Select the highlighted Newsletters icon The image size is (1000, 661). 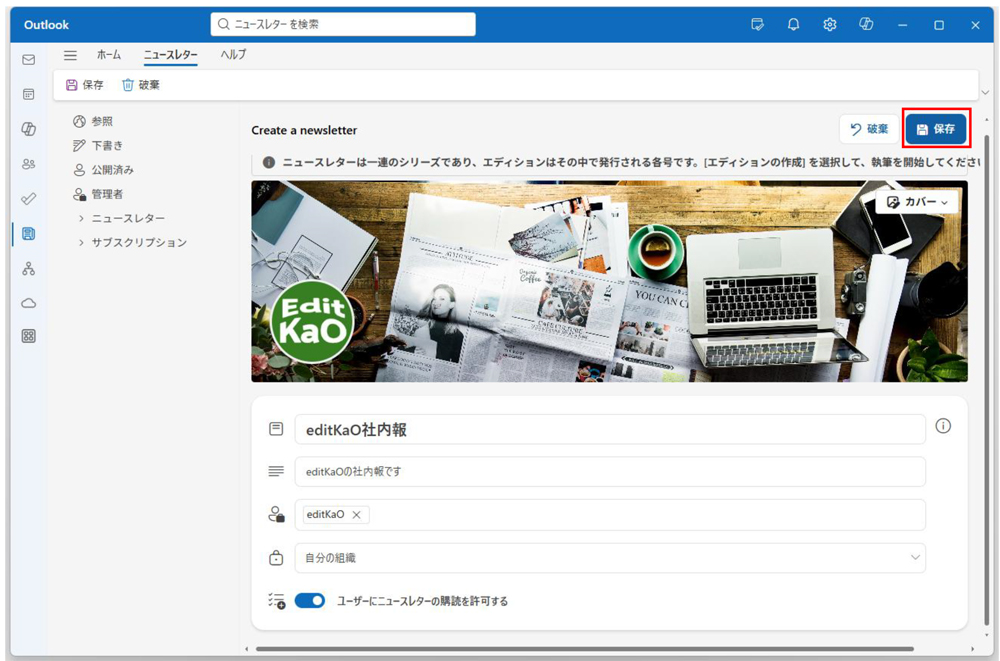click(27, 232)
